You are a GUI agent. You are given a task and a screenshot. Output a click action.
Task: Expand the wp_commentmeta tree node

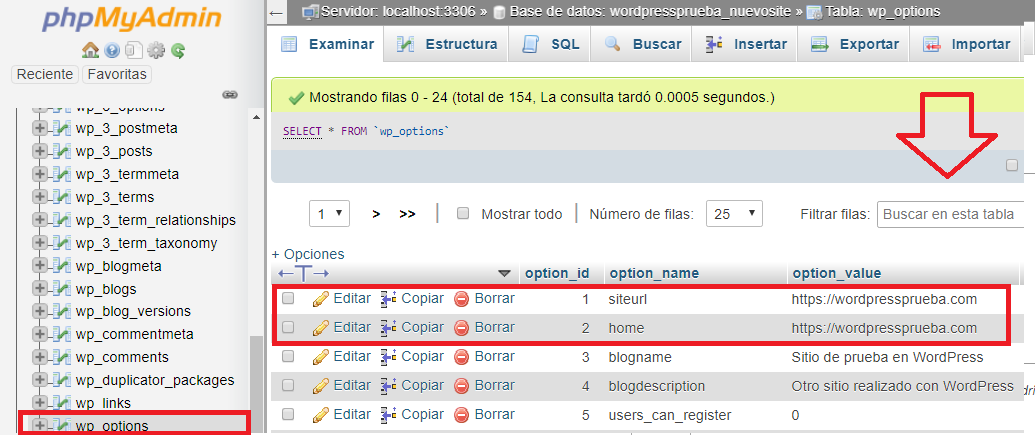pos(40,335)
